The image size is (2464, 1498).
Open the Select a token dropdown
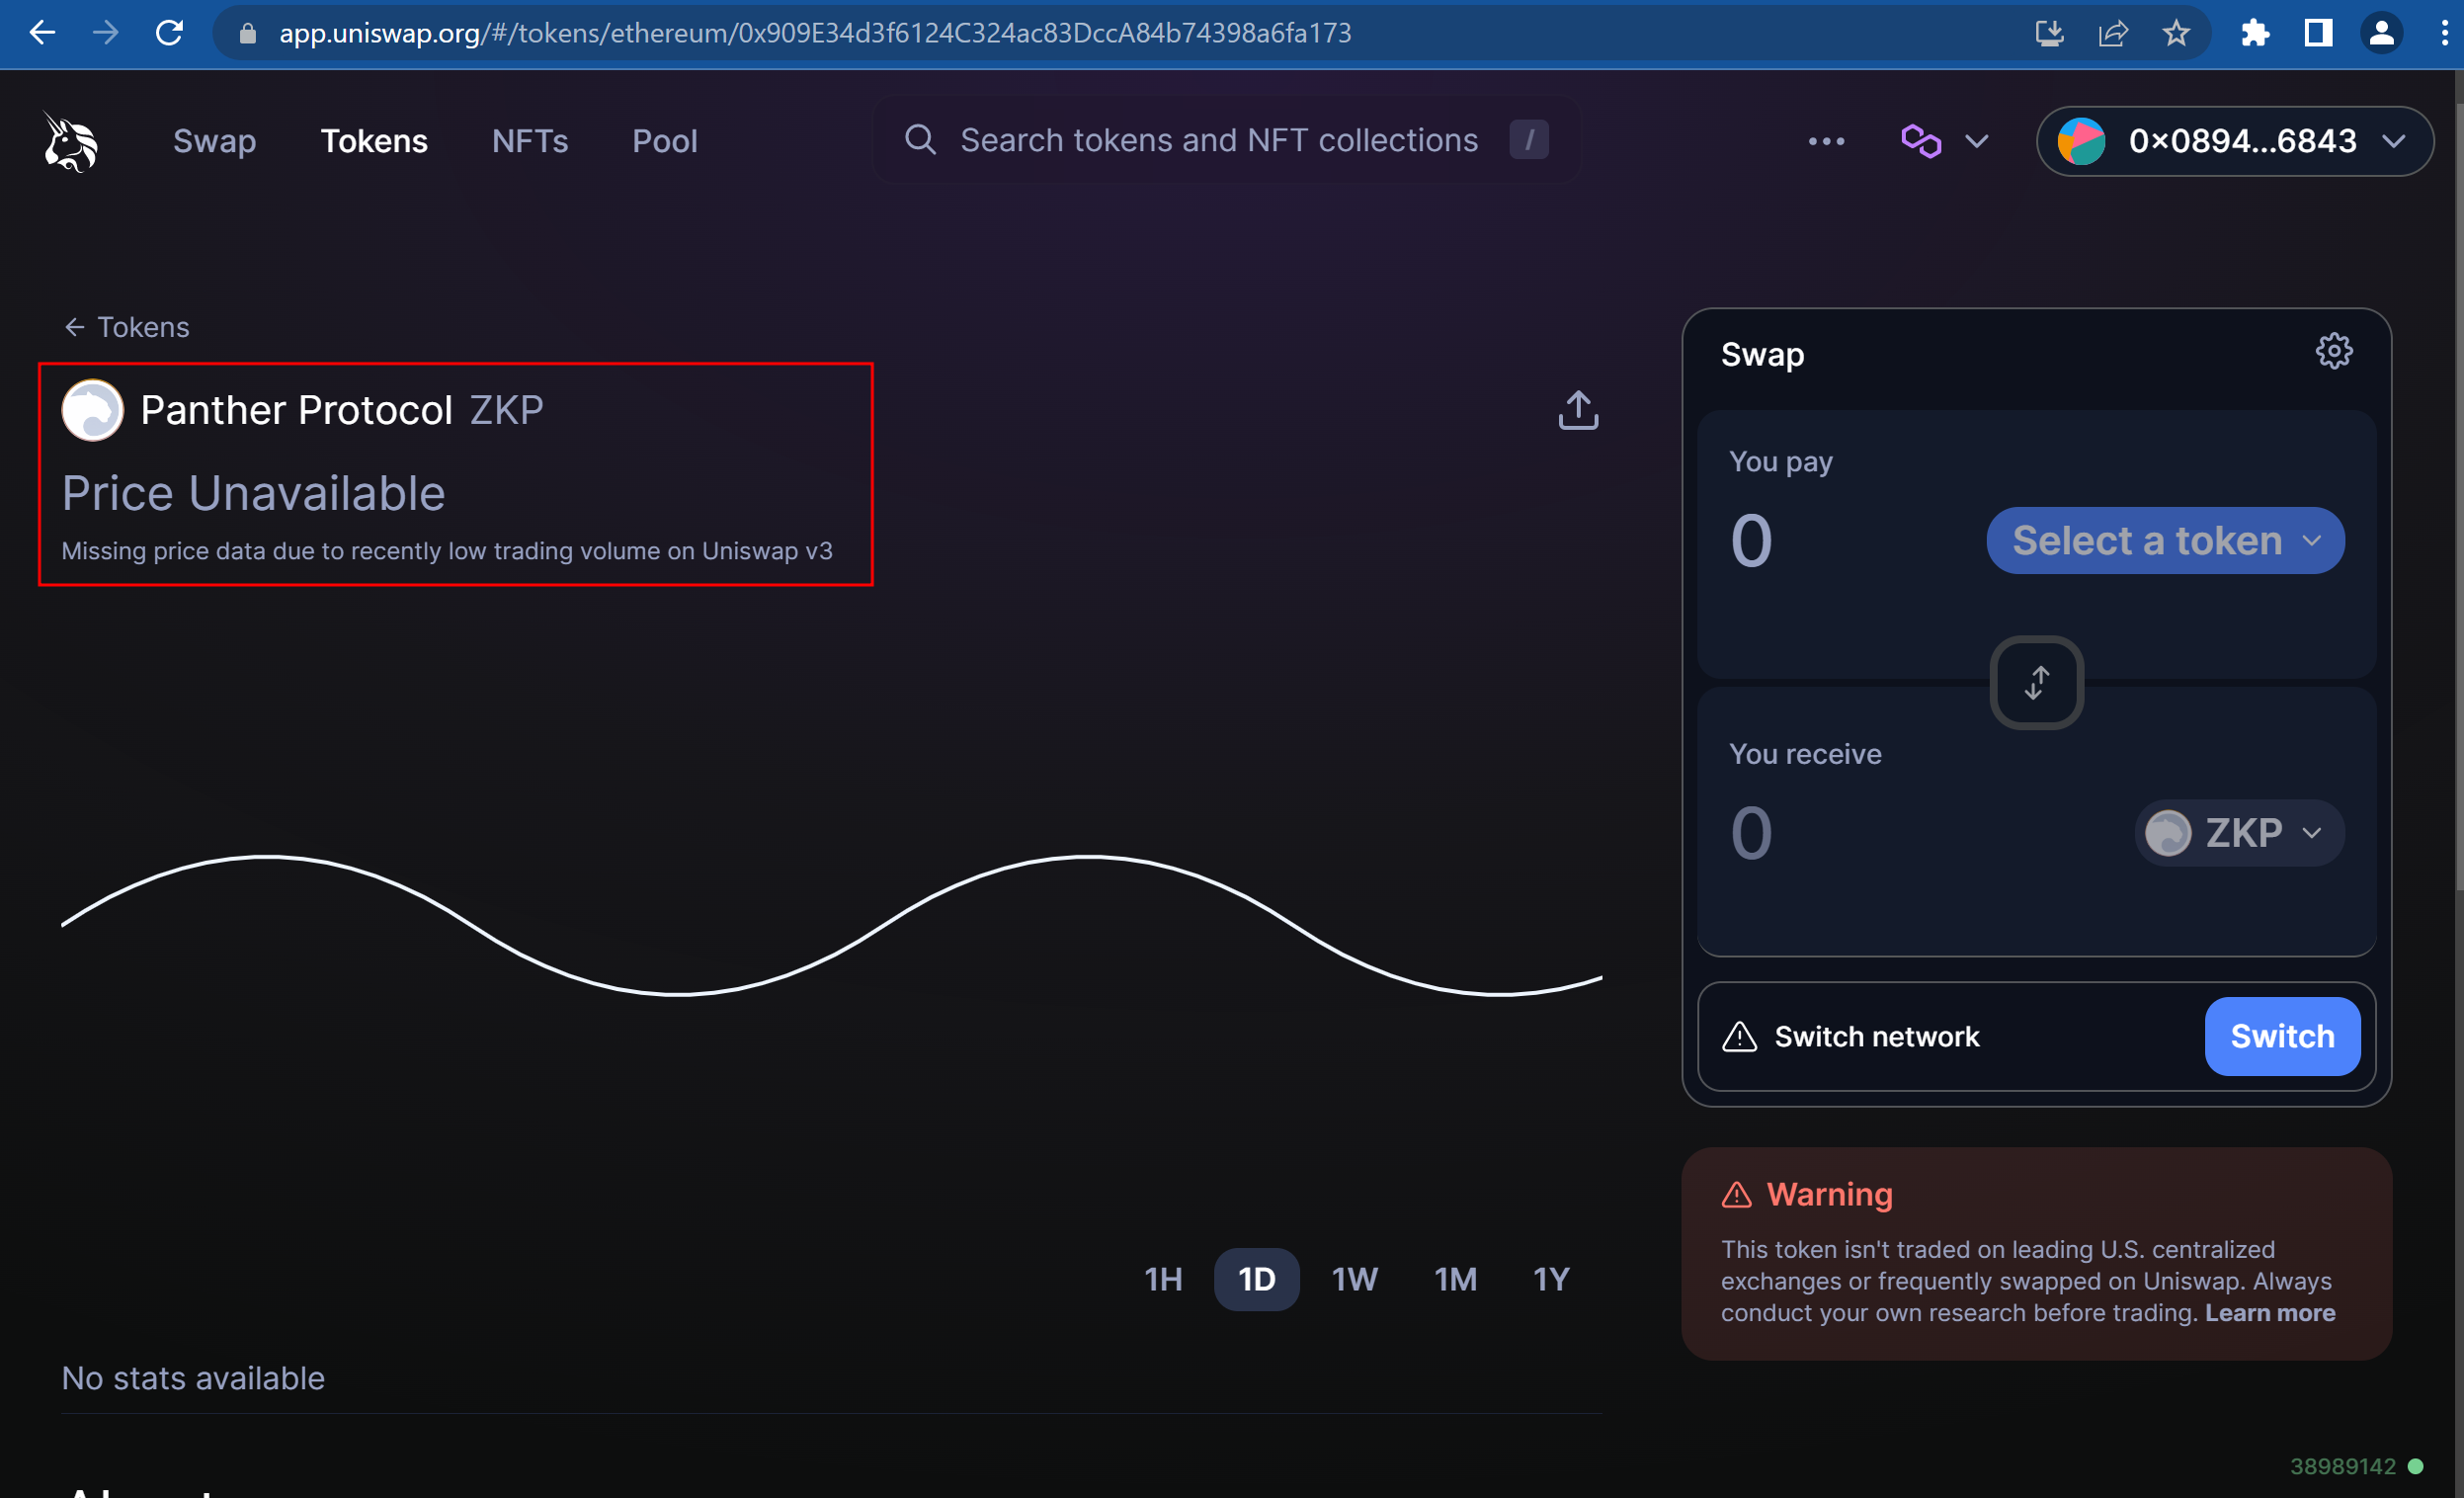tap(2164, 540)
